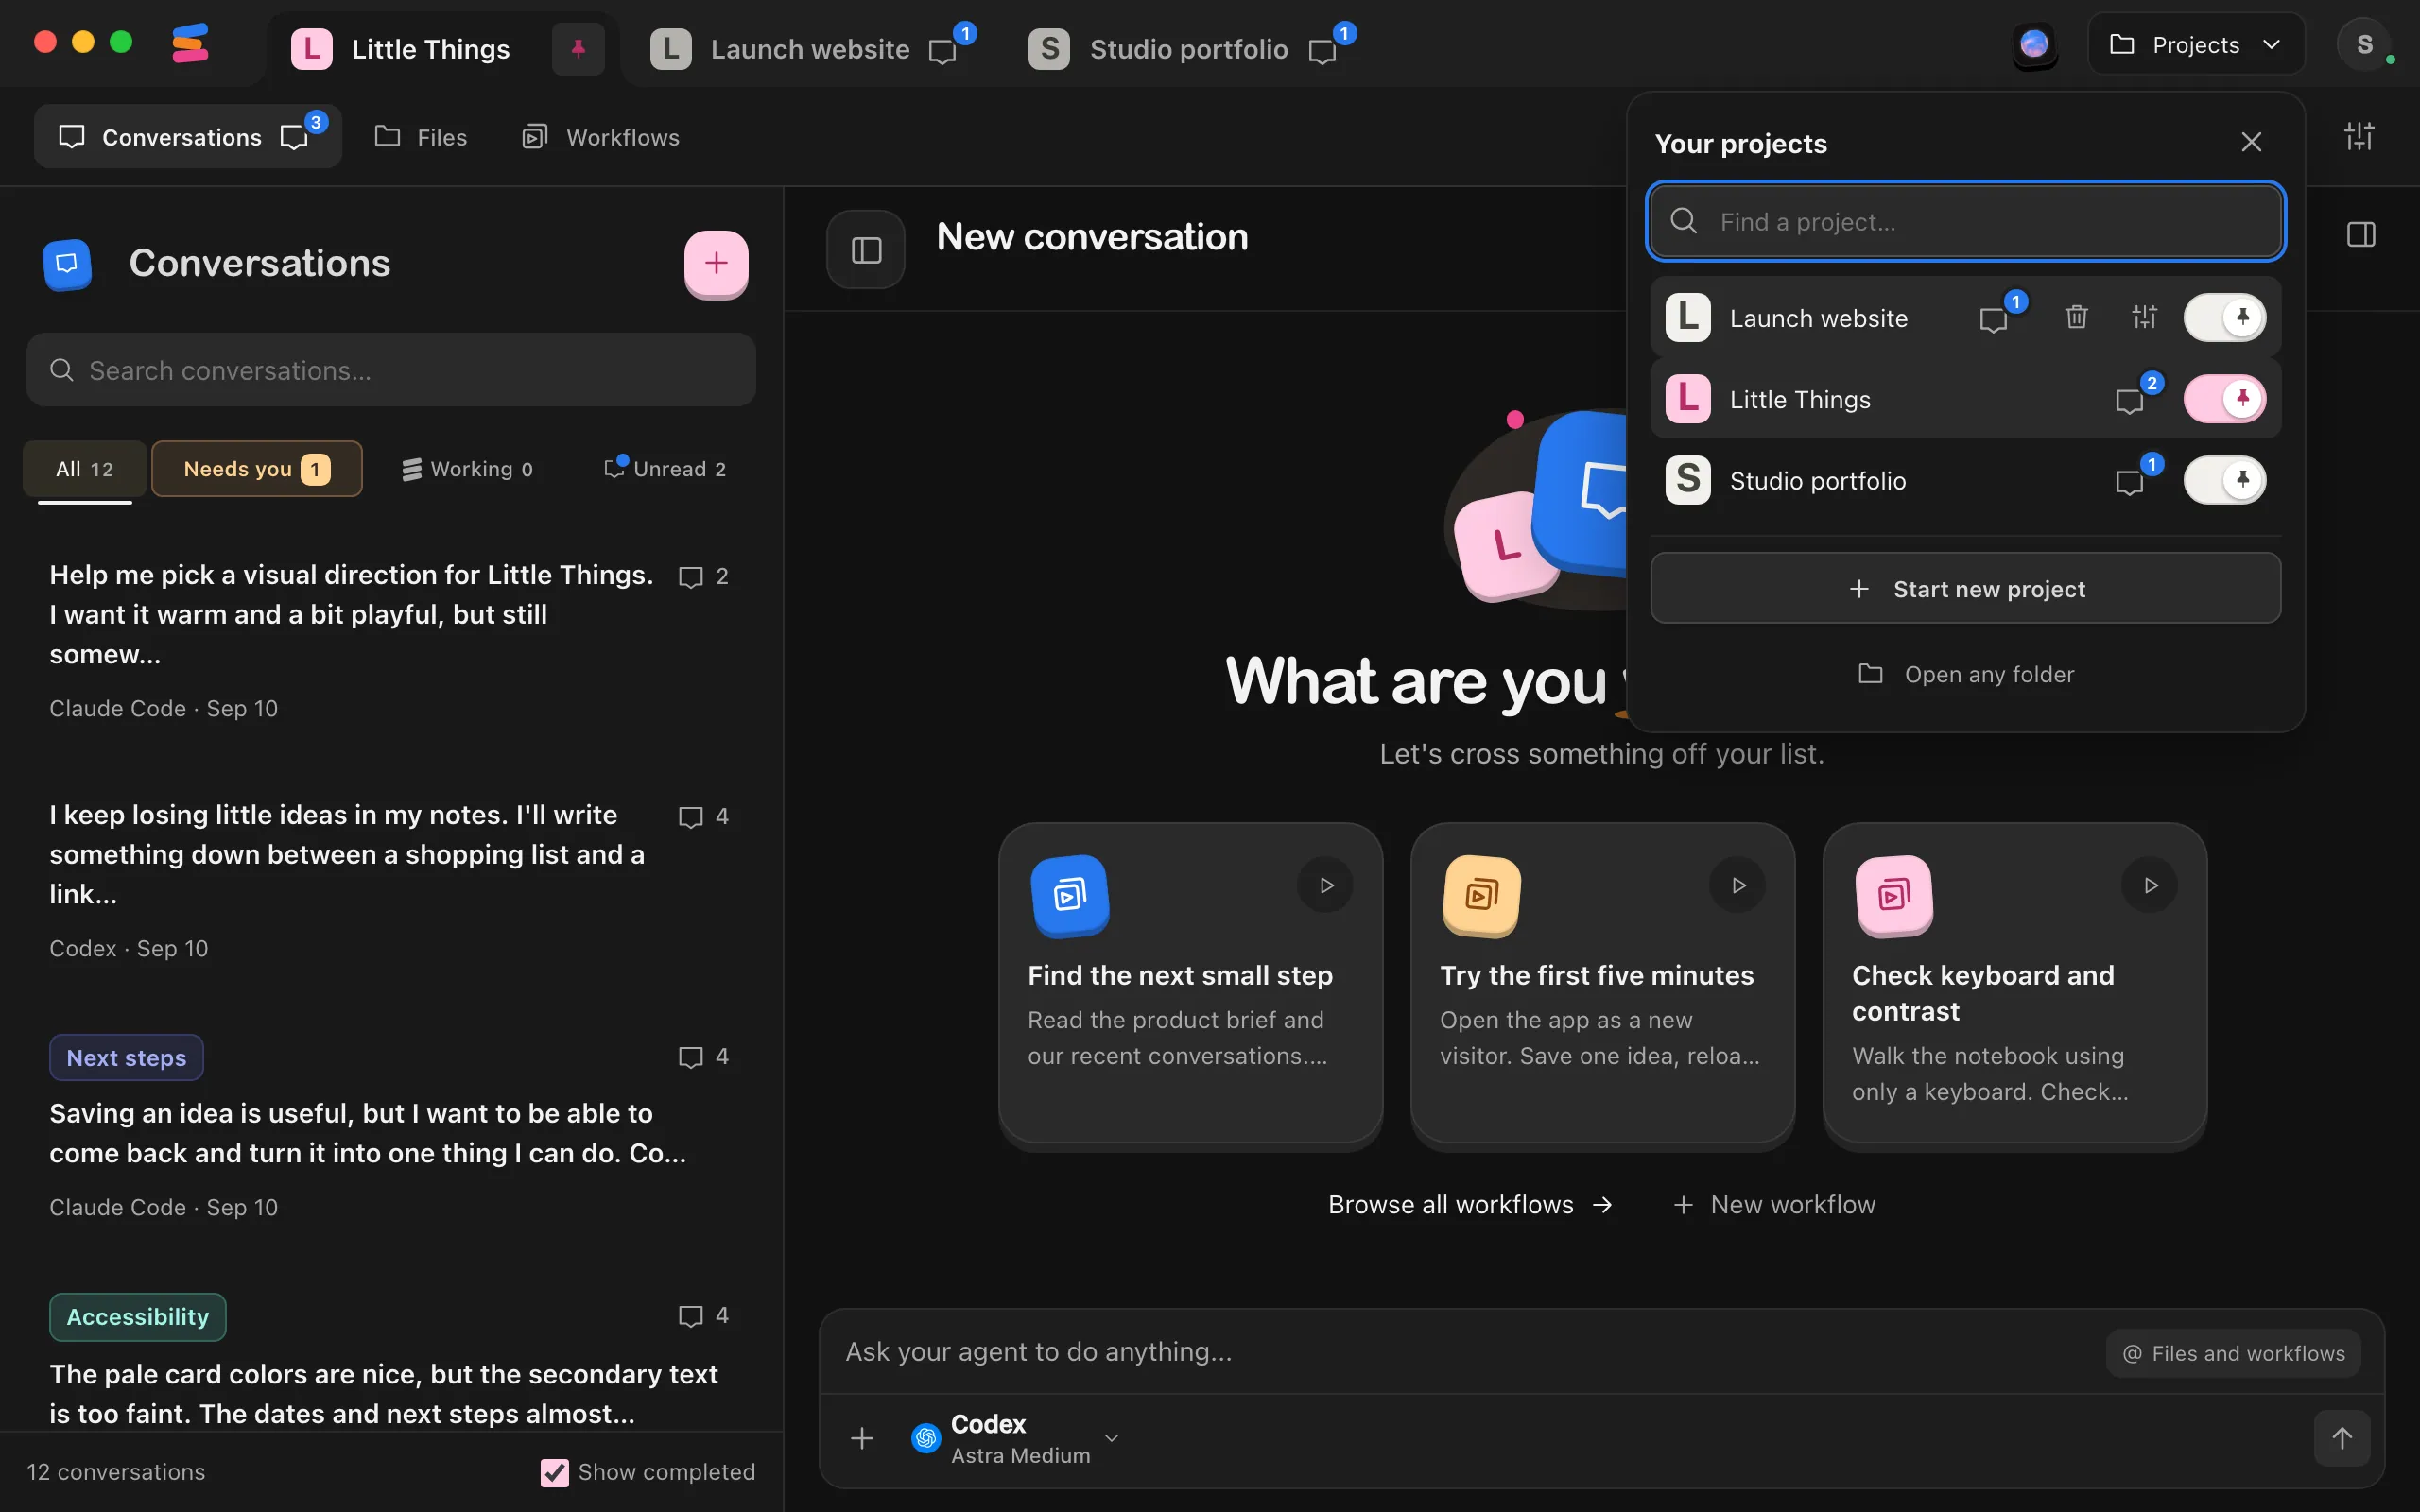Viewport: 2420px width, 1512px height.
Task: Click the pink plus new conversation button
Action: pyautogui.click(x=716, y=263)
